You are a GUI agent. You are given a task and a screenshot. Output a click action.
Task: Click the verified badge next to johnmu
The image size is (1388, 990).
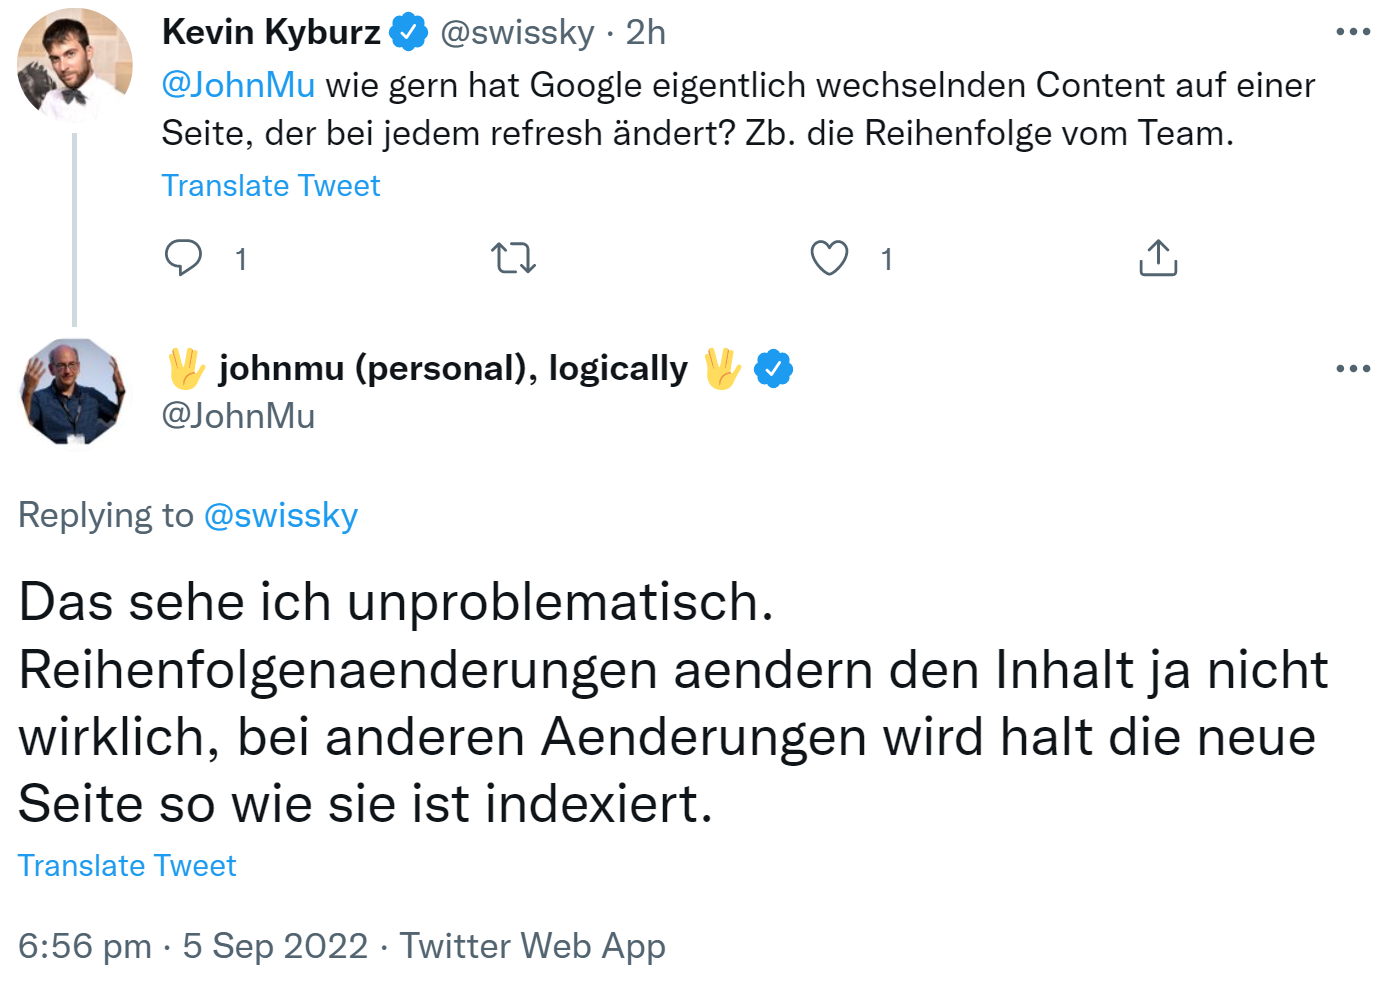tap(772, 367)
